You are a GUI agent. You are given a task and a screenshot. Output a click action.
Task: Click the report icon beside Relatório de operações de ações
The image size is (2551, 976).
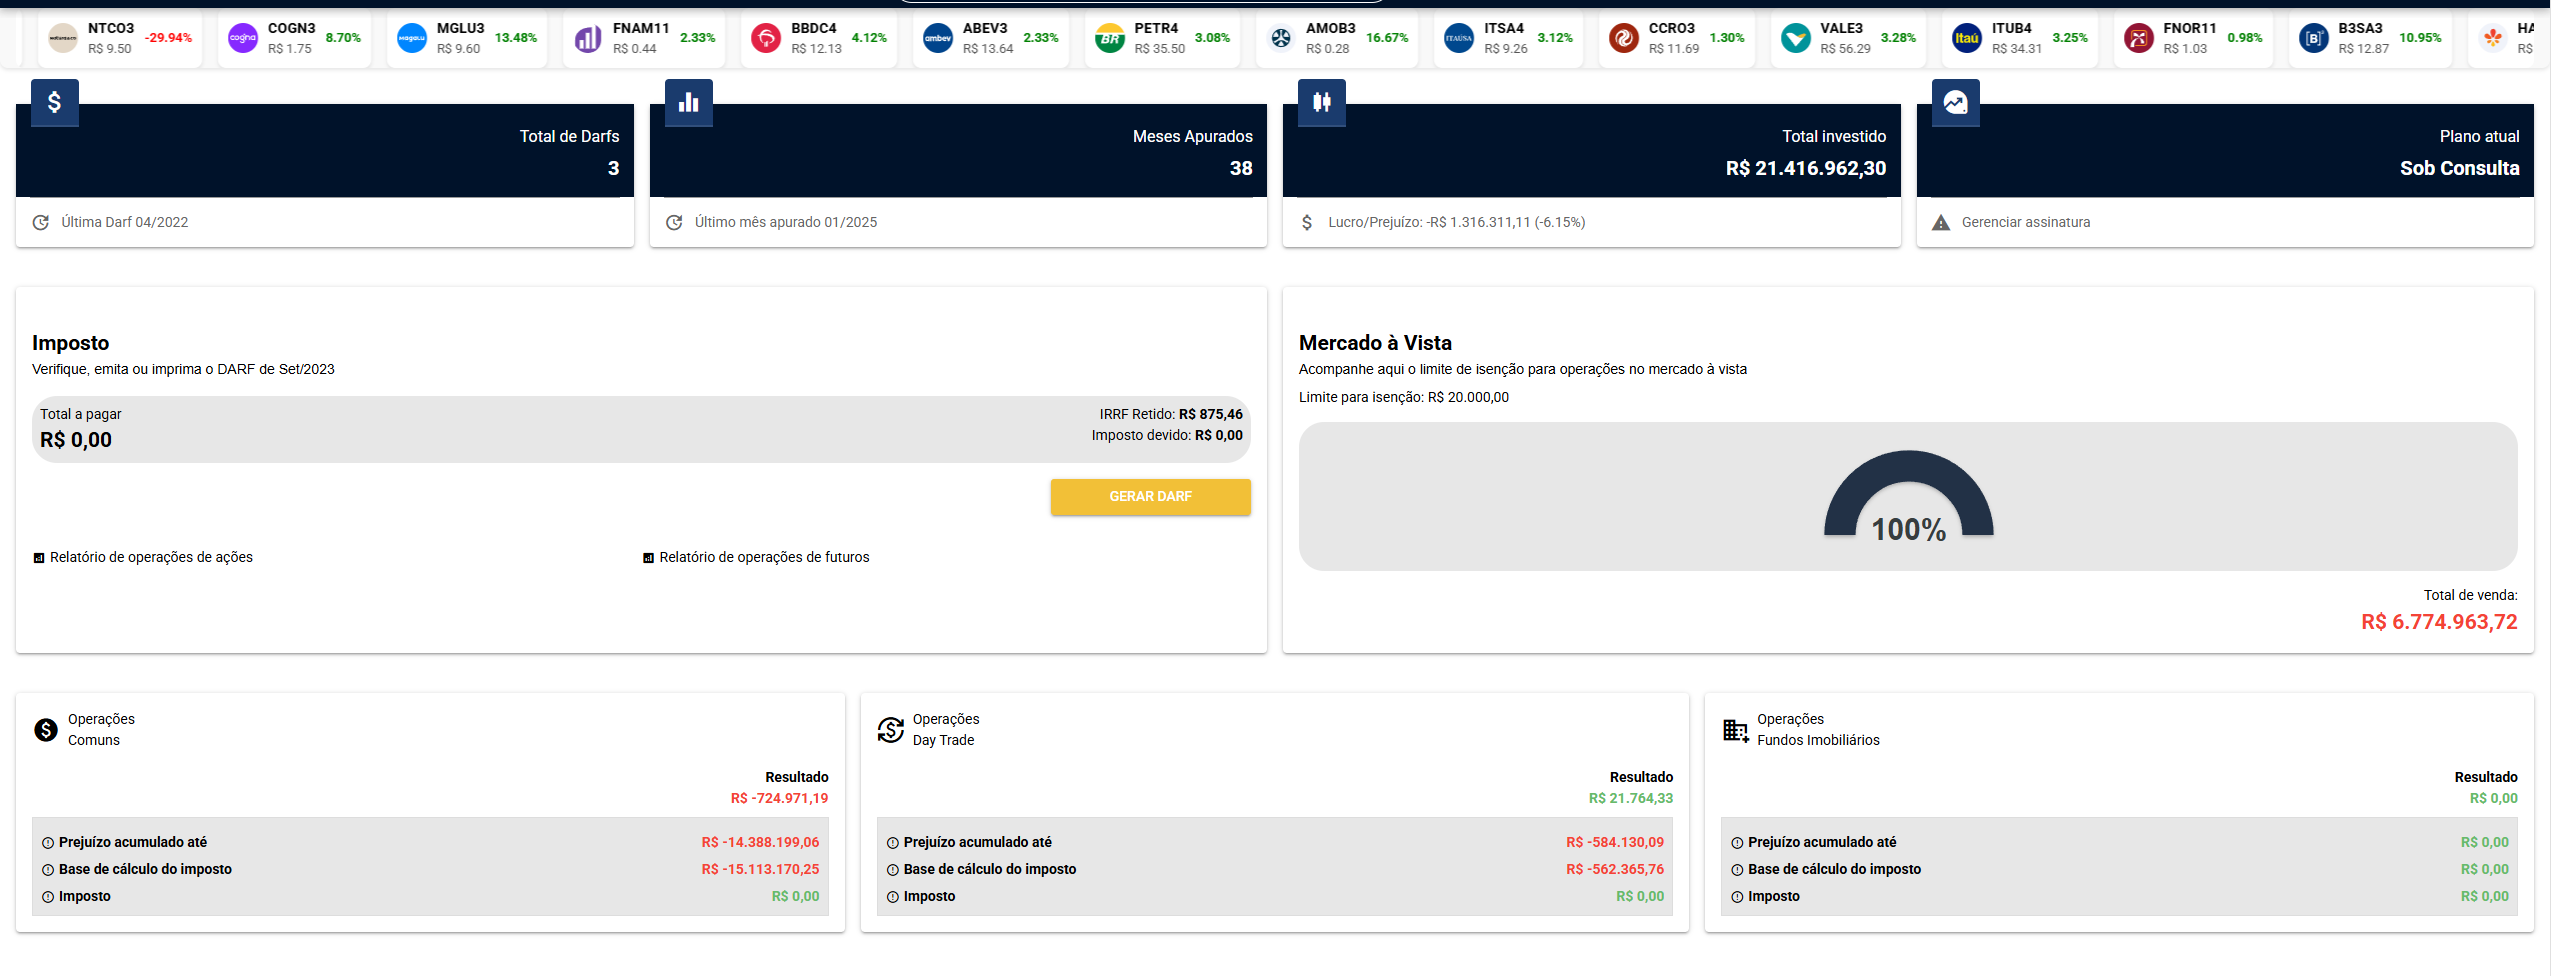coord(38,557)
